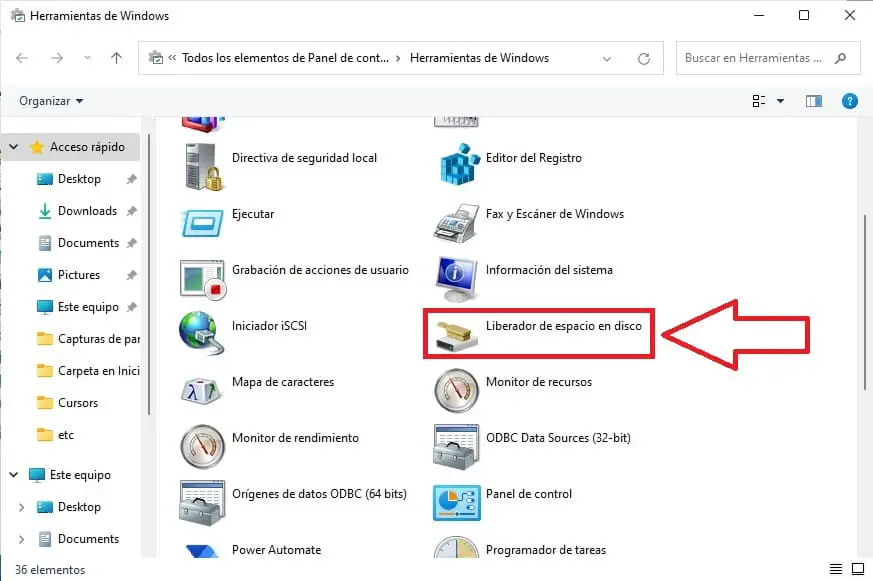
Task: Open the Editor del Registro icon
Action: point(460,164)
